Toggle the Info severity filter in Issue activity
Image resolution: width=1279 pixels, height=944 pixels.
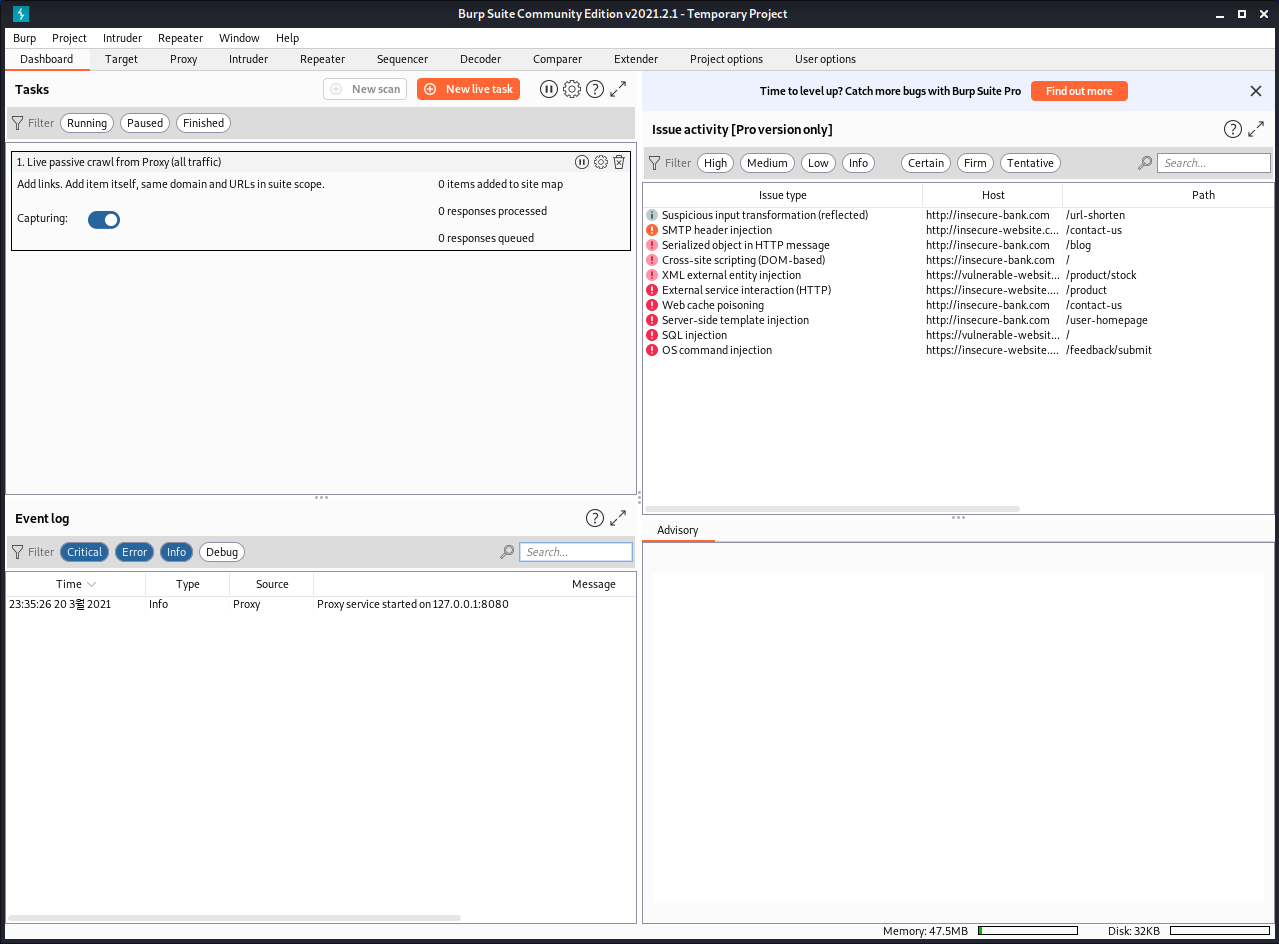(x=859, y=163)
